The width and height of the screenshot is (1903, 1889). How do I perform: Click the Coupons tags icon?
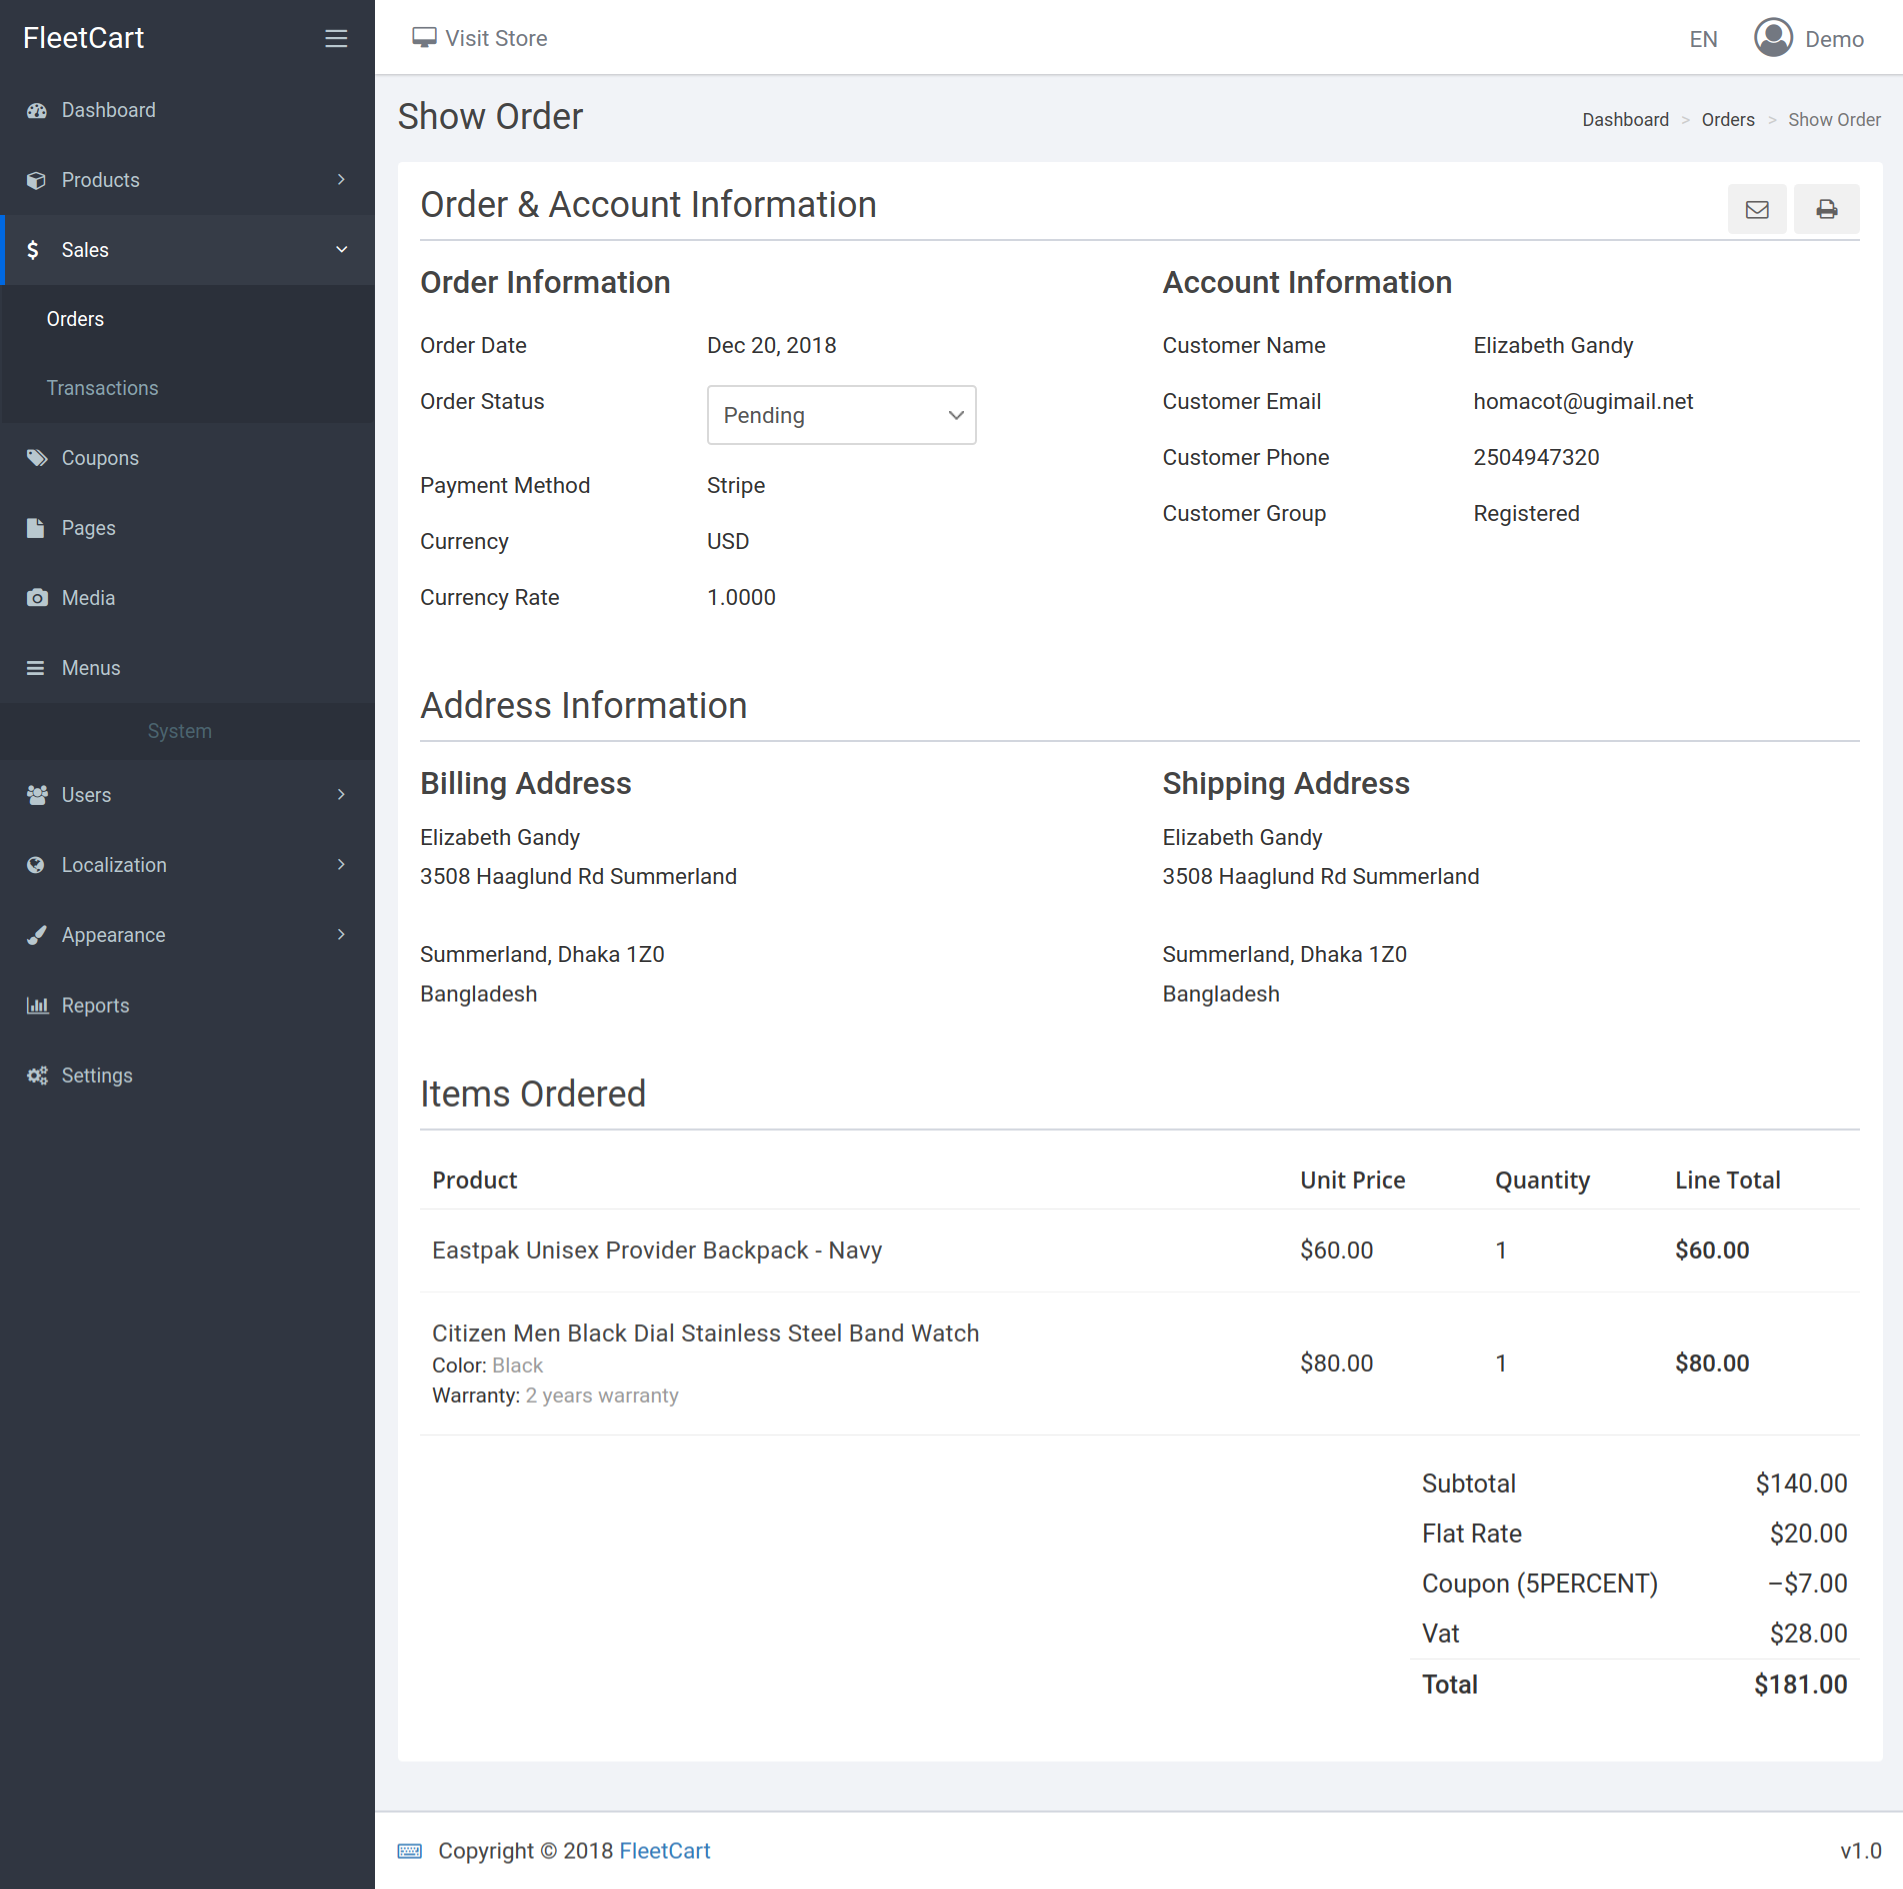click(37, 458)
